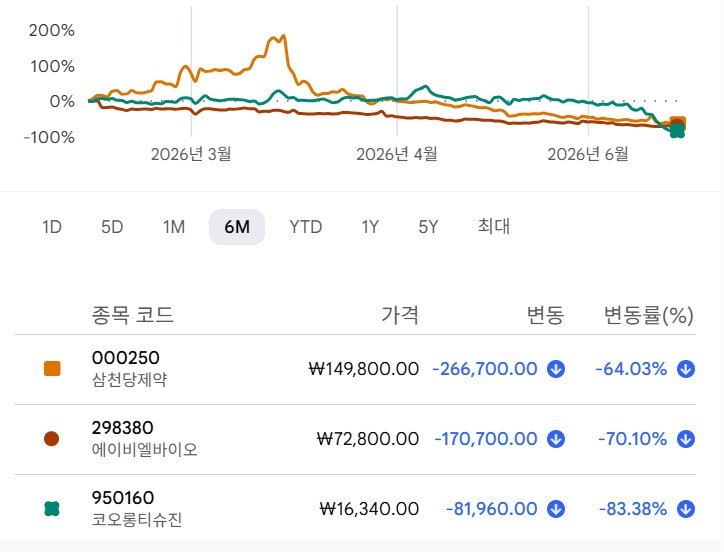This screenshot has width=724, height=552.
Task: Click the percentage -64.03%
Action: (631, 369)
